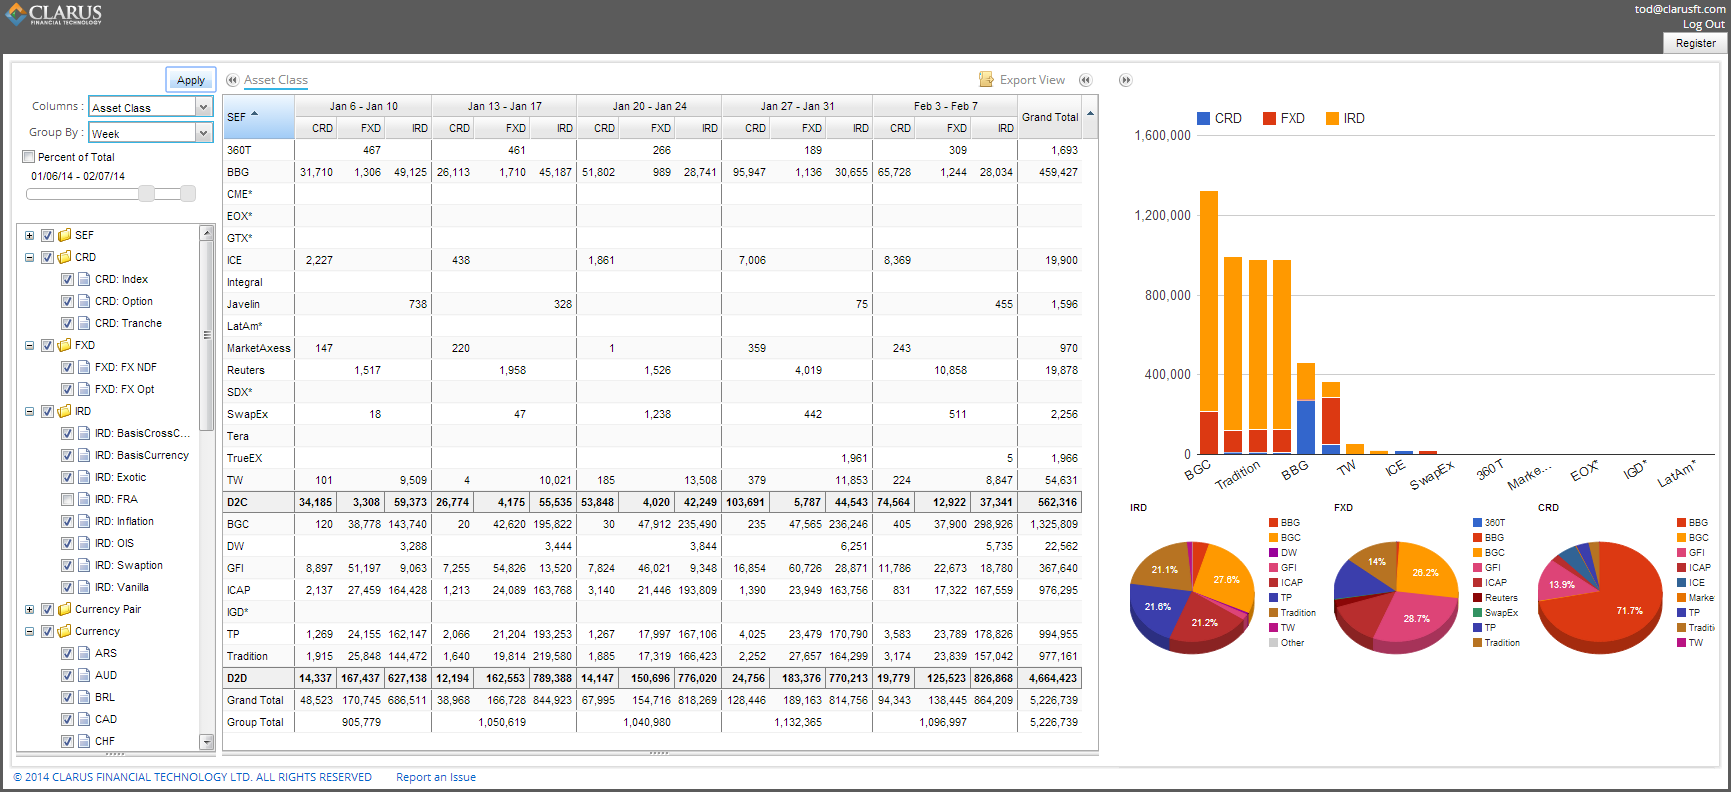Click the tod@clarusft.com account text
Screen dimensions: 1731x792
(x=1679, y=9)
